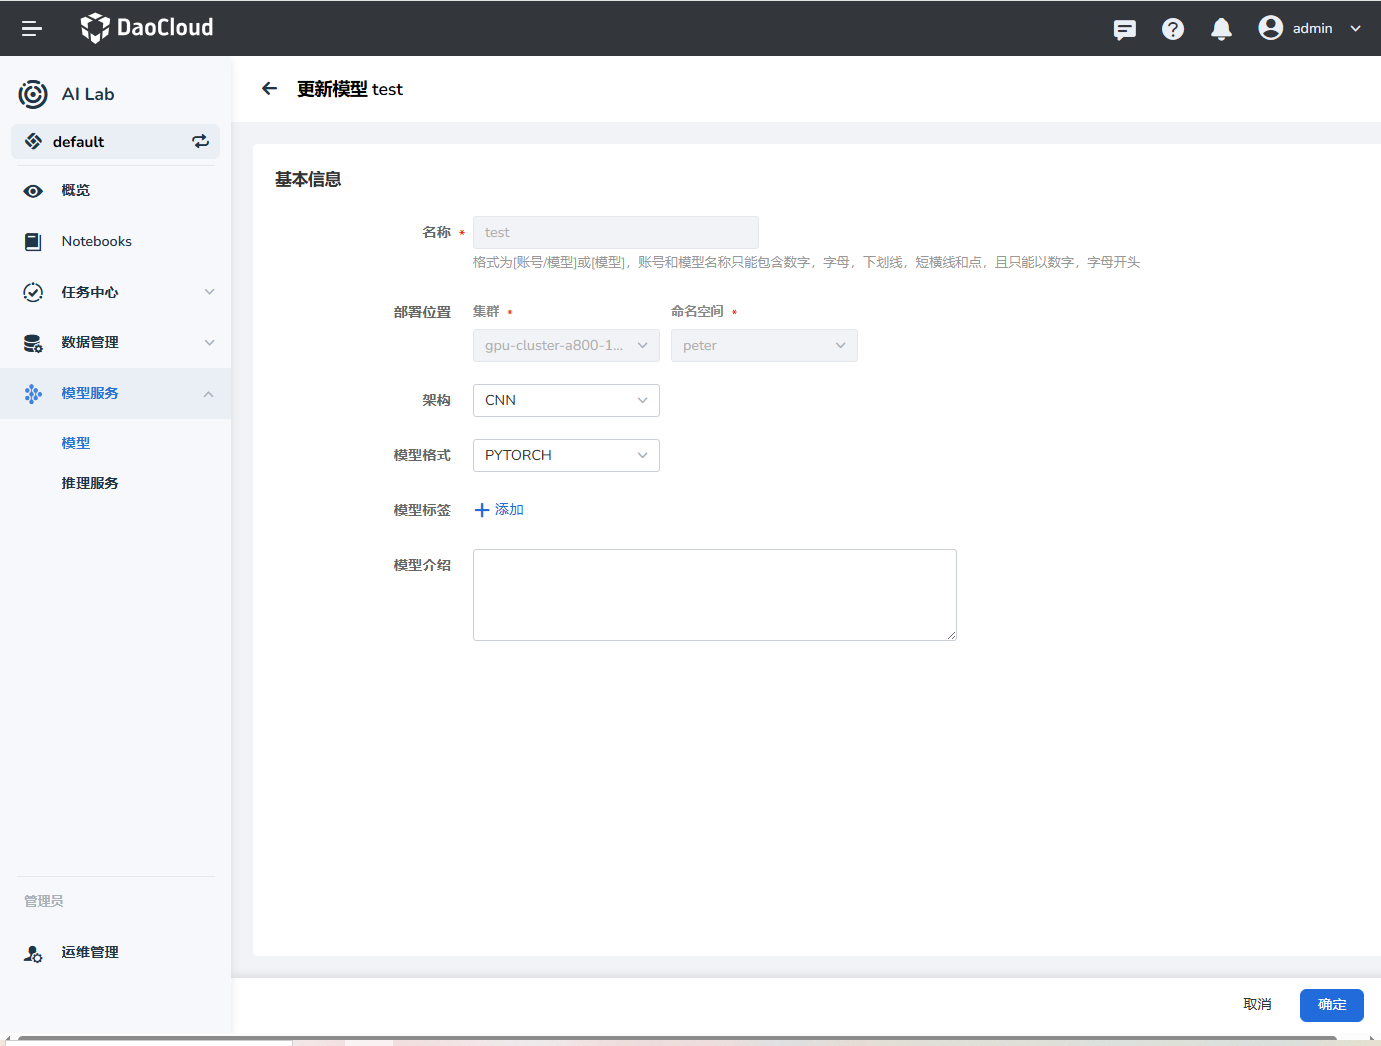1381x1046 pixels.
Task: Click the AI Lab logo icon
Action: point(33,94)
